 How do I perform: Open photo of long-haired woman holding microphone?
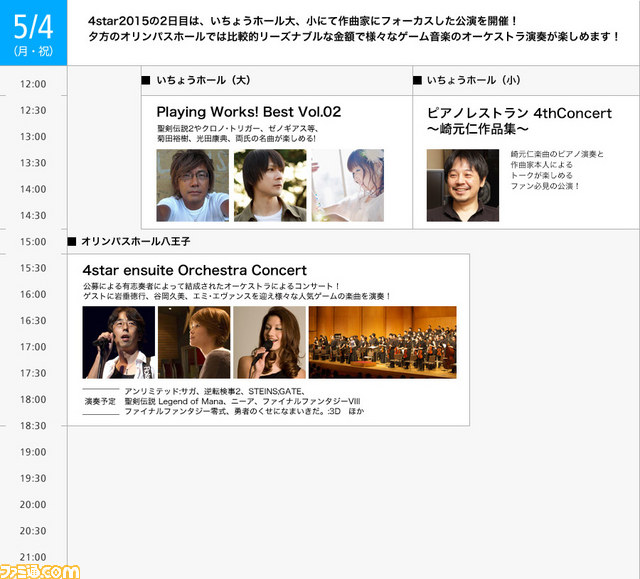269,342
